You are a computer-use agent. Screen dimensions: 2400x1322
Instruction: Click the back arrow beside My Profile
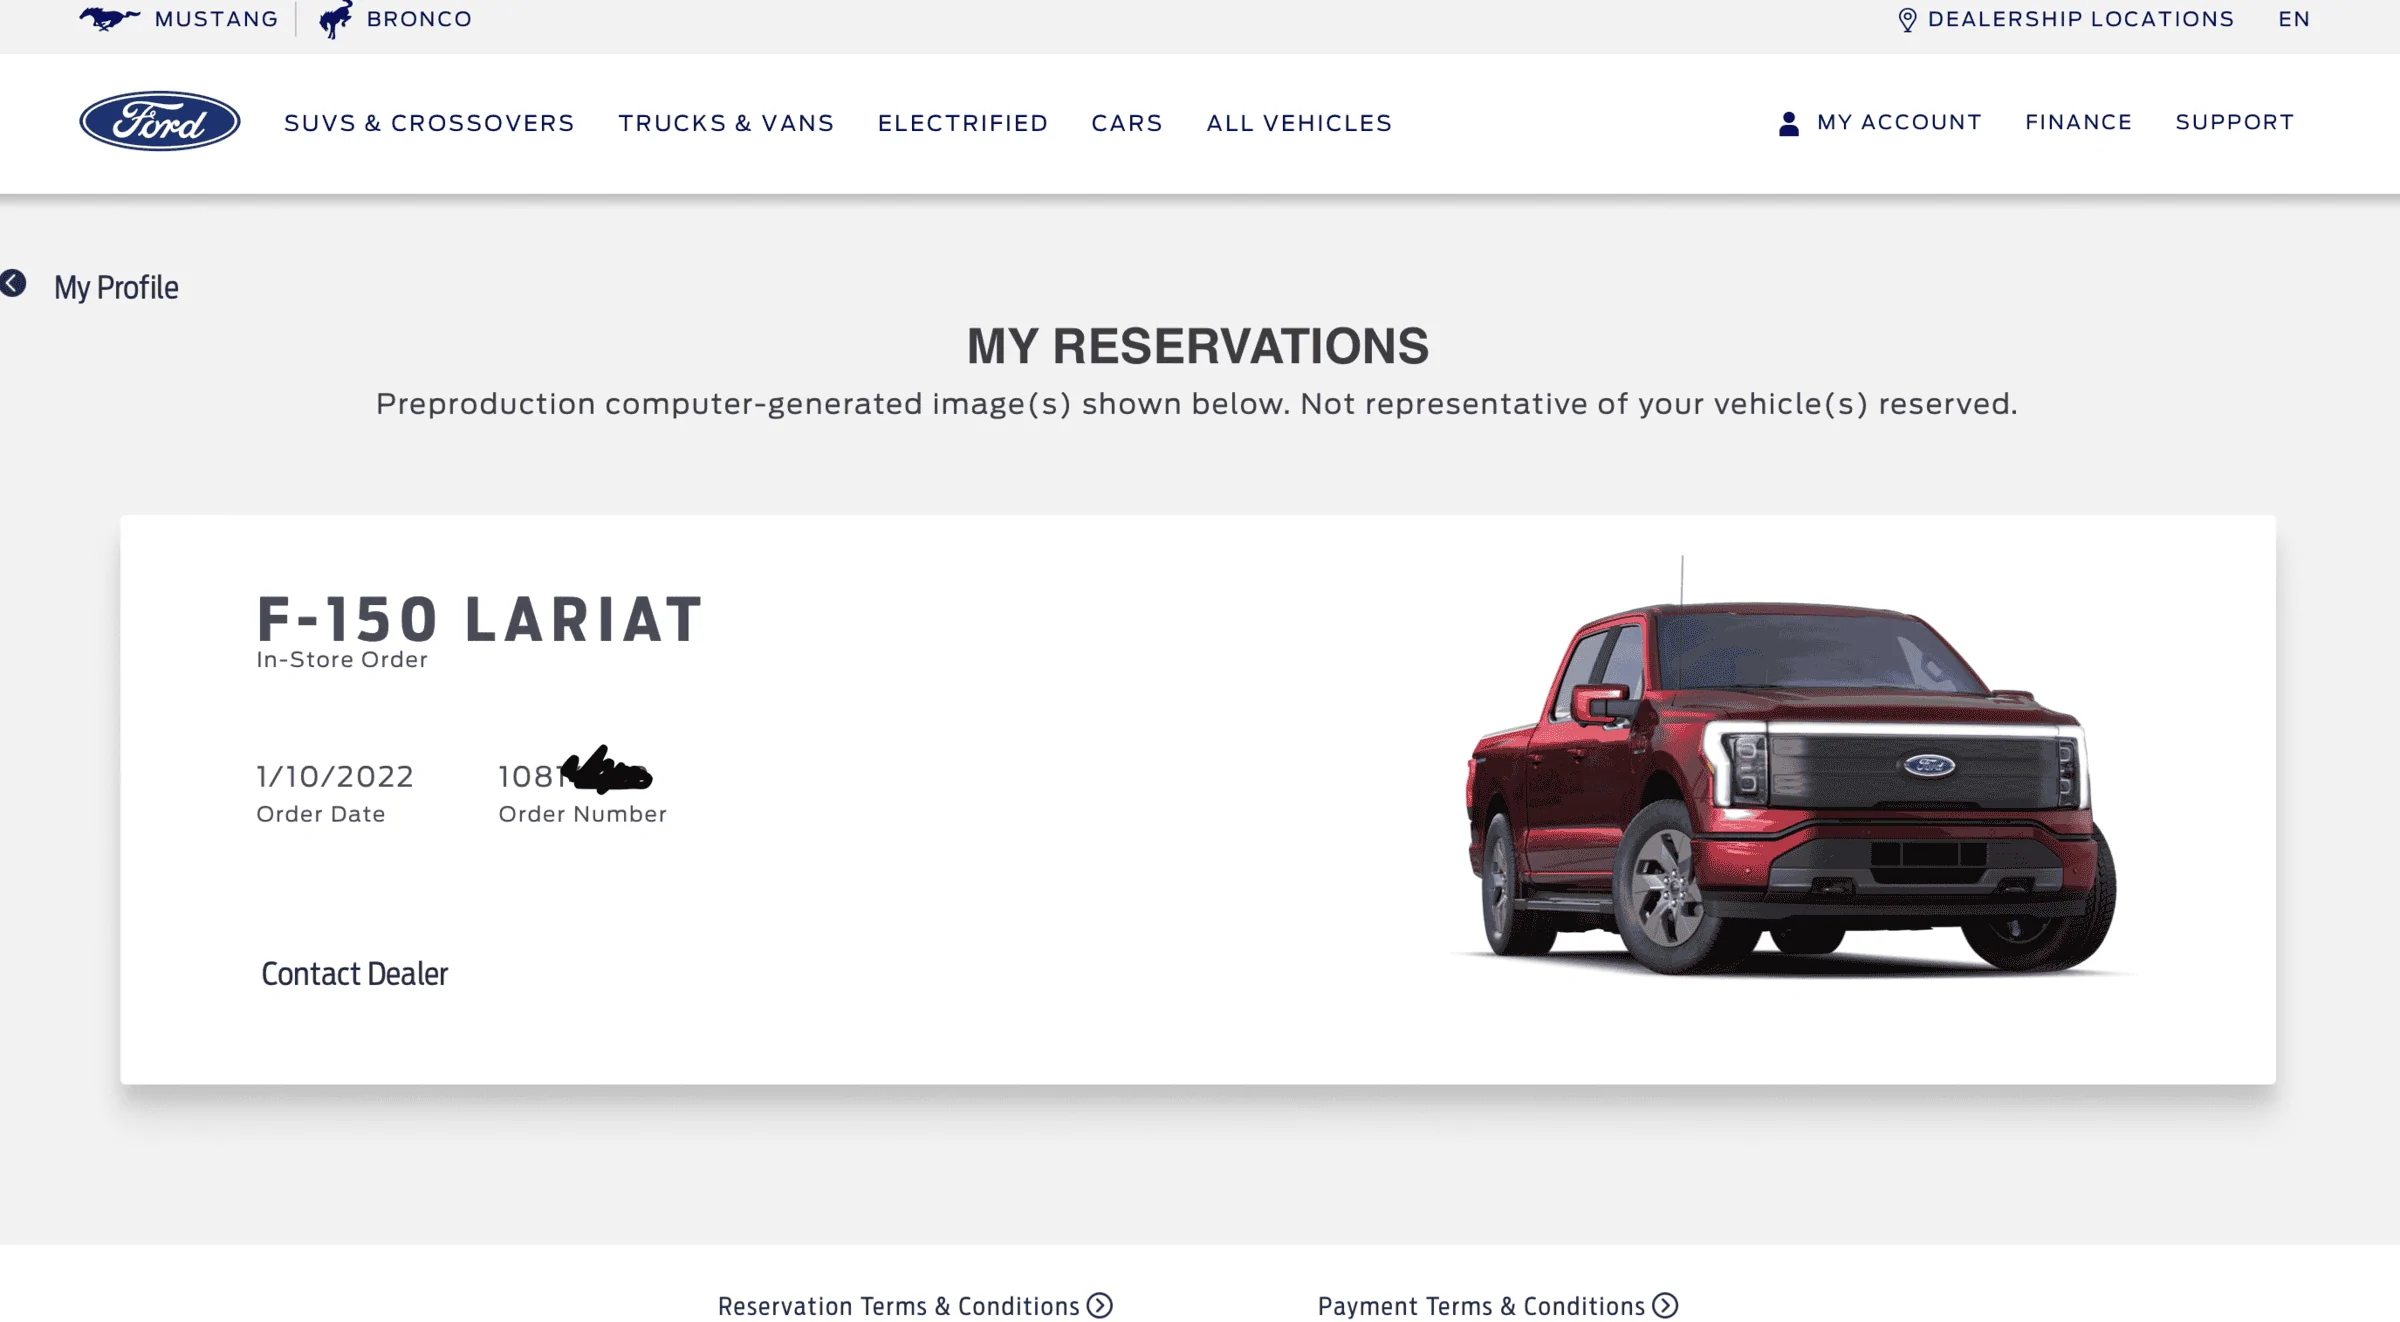pyautogui.click(x=13, y=283)
